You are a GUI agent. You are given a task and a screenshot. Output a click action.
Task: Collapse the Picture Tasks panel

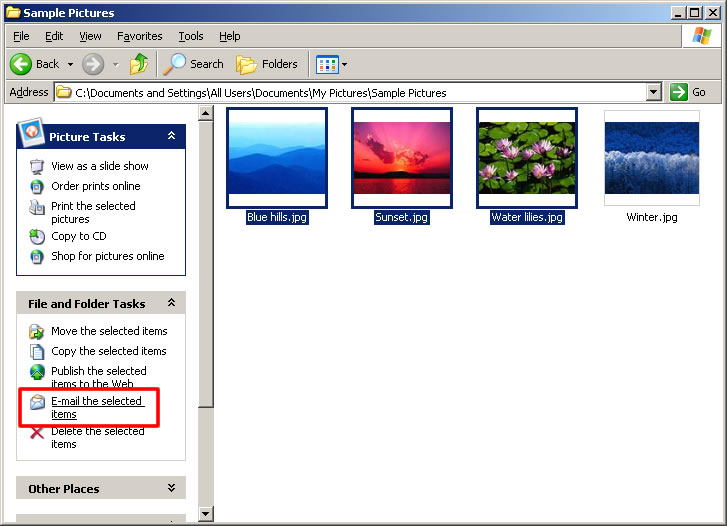point(171,136)
